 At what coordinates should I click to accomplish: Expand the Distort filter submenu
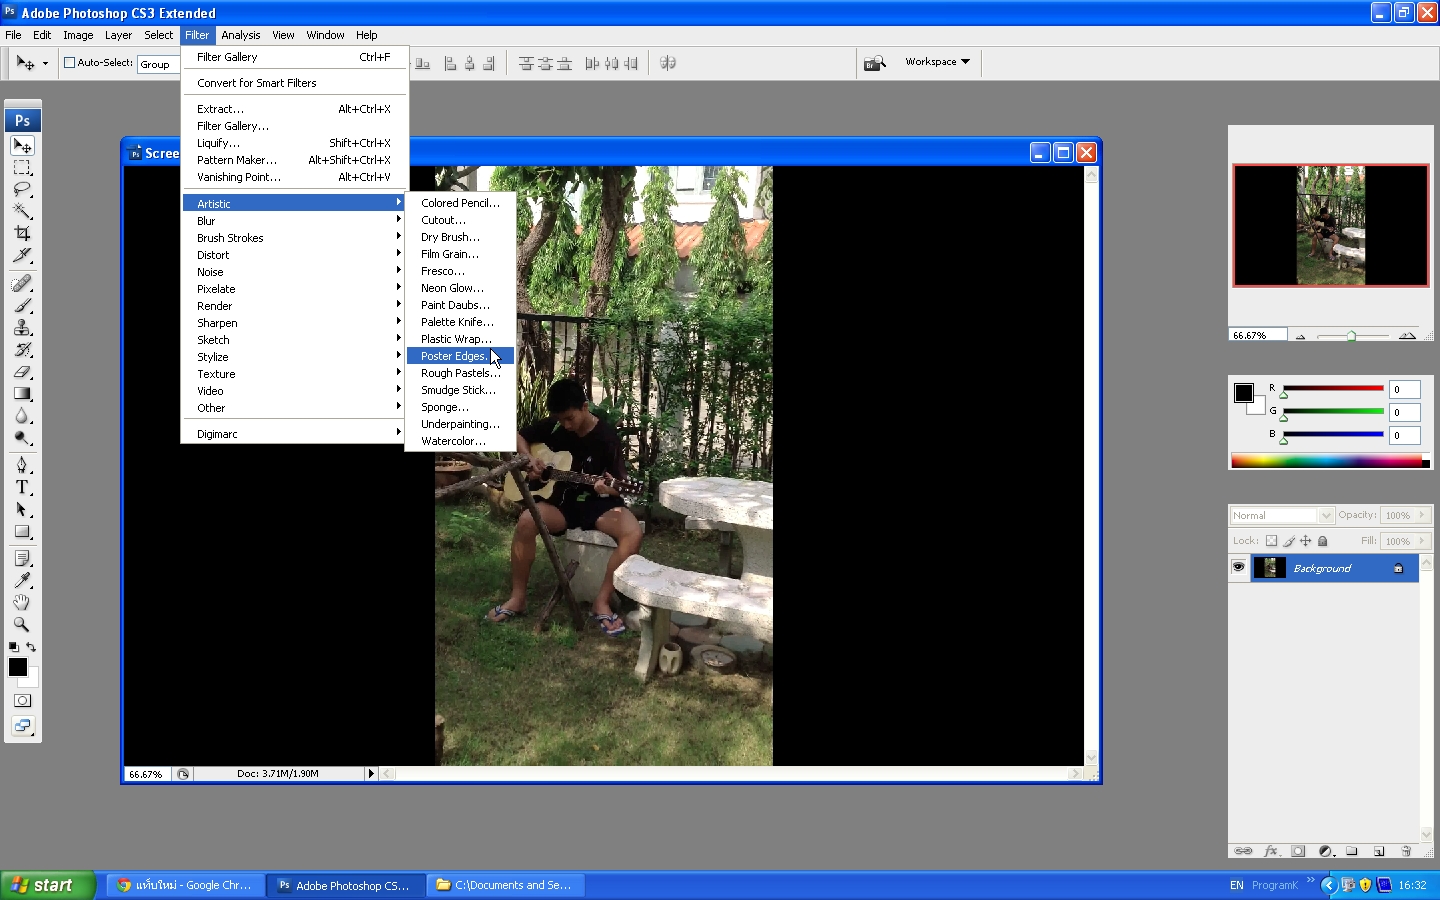pyautogui.click(x=294, y=255)
